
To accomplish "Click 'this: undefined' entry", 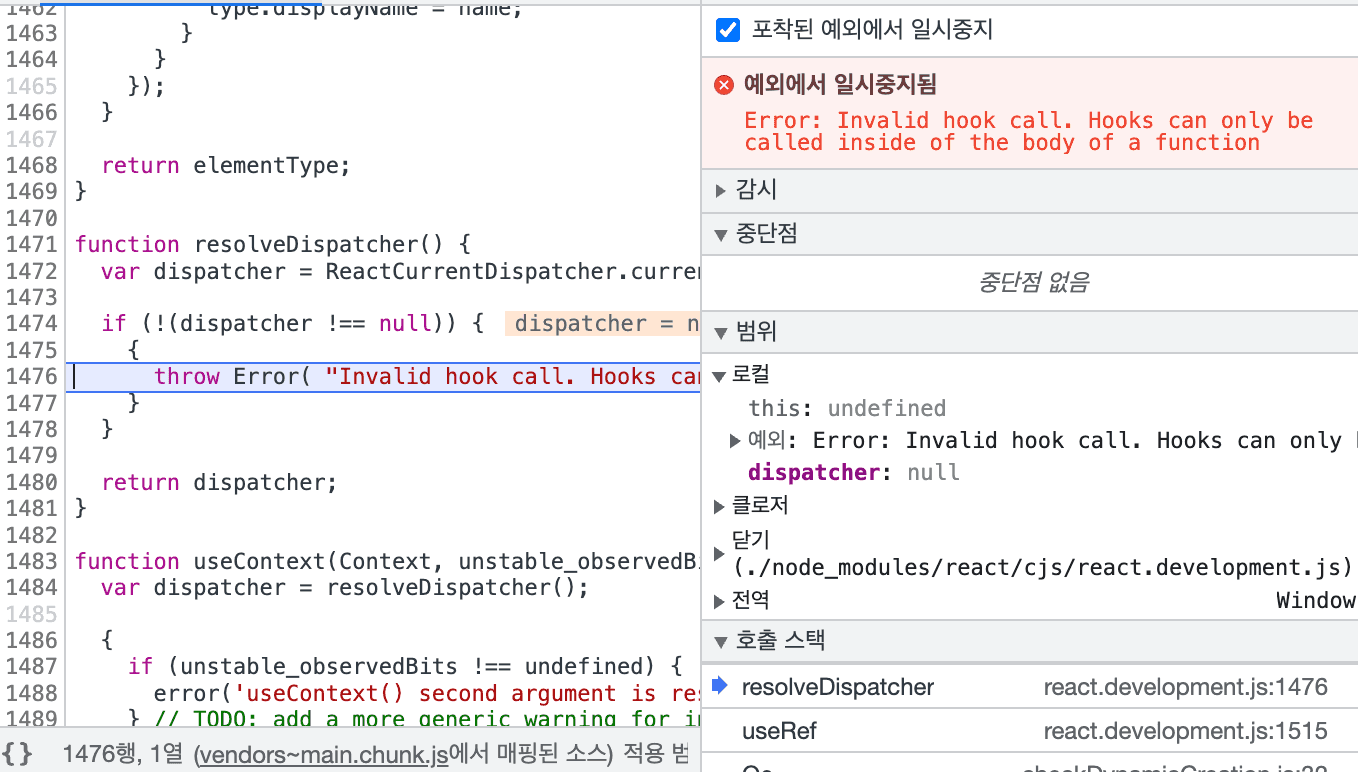I will tap(847, 408).
